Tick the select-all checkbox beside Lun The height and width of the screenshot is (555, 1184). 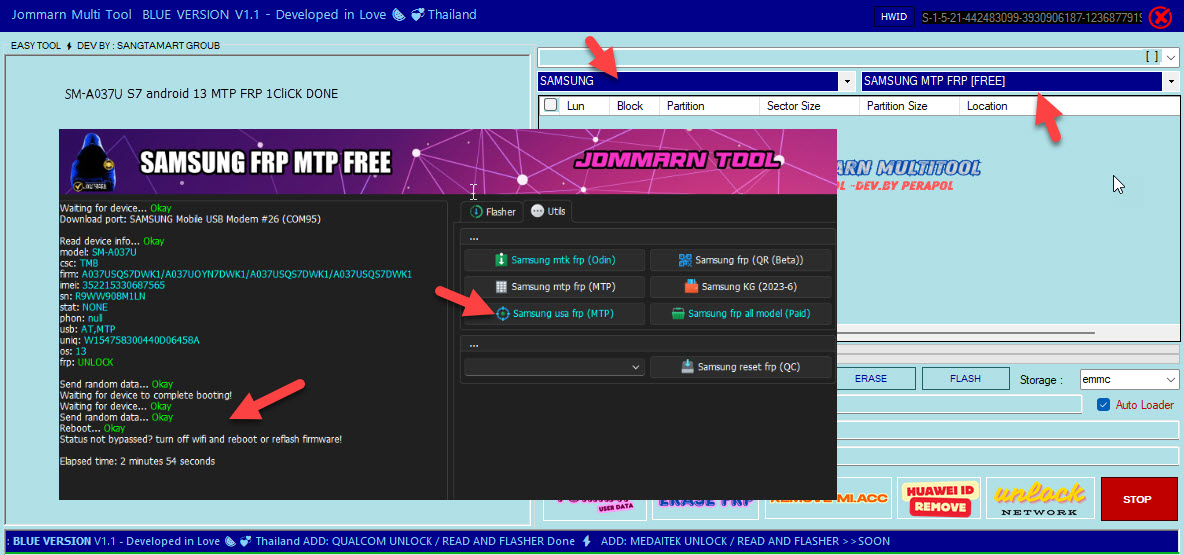pos(551,105)
